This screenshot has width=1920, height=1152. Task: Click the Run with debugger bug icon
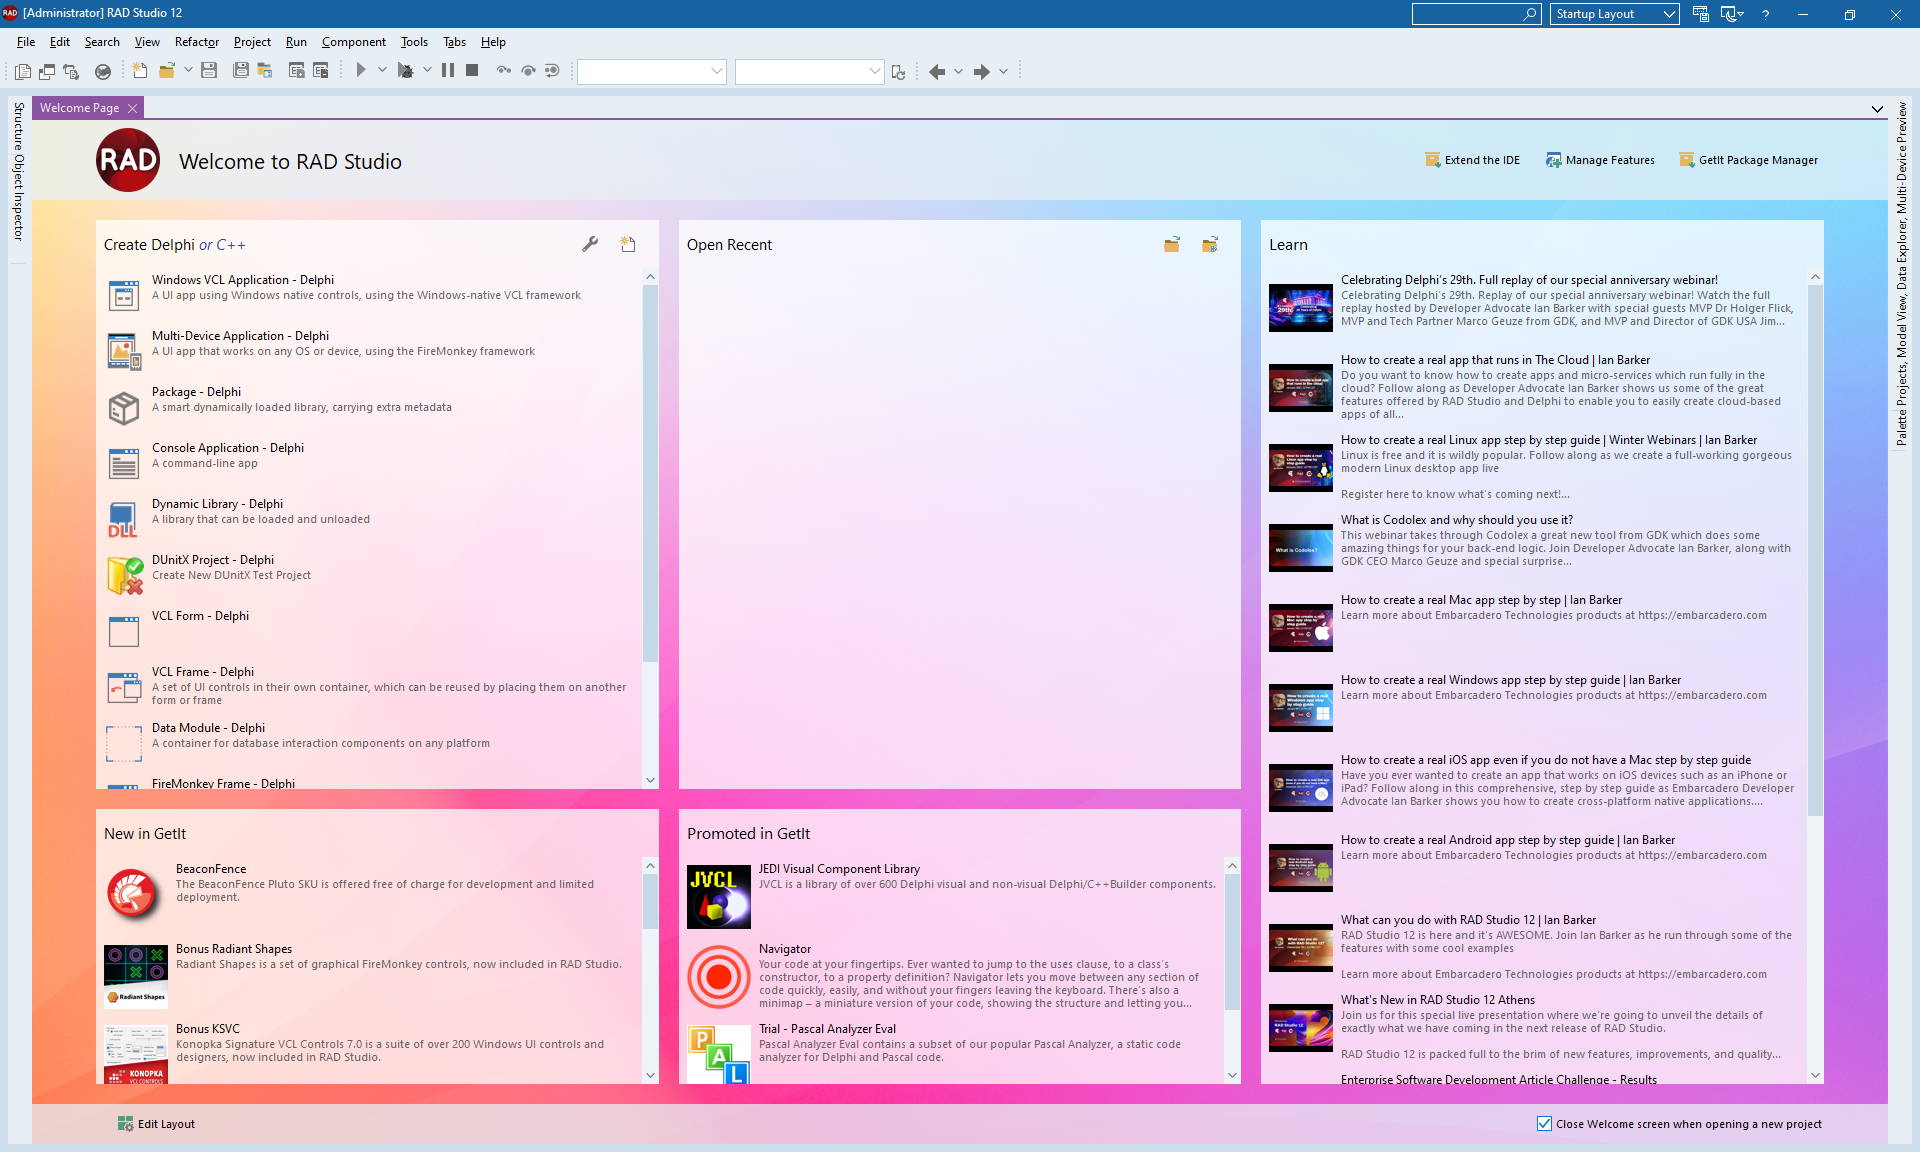click(x=405, y=71)
